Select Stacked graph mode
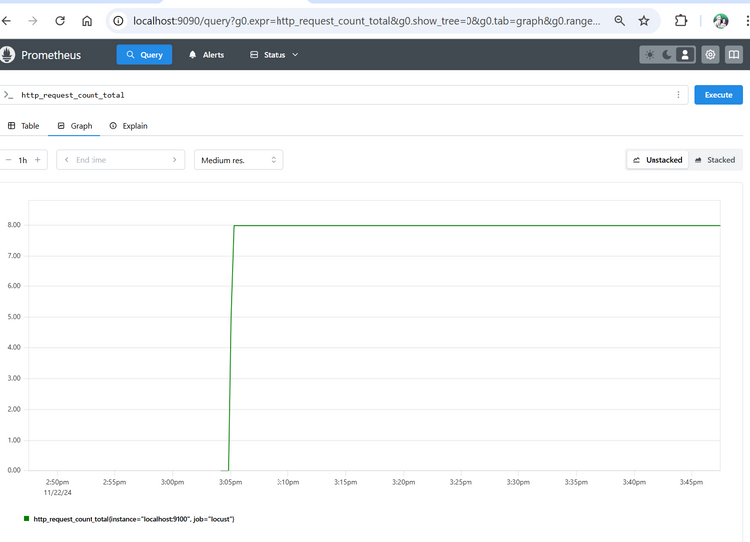Viewport: 750px width, 542px height. coord(714,160)
